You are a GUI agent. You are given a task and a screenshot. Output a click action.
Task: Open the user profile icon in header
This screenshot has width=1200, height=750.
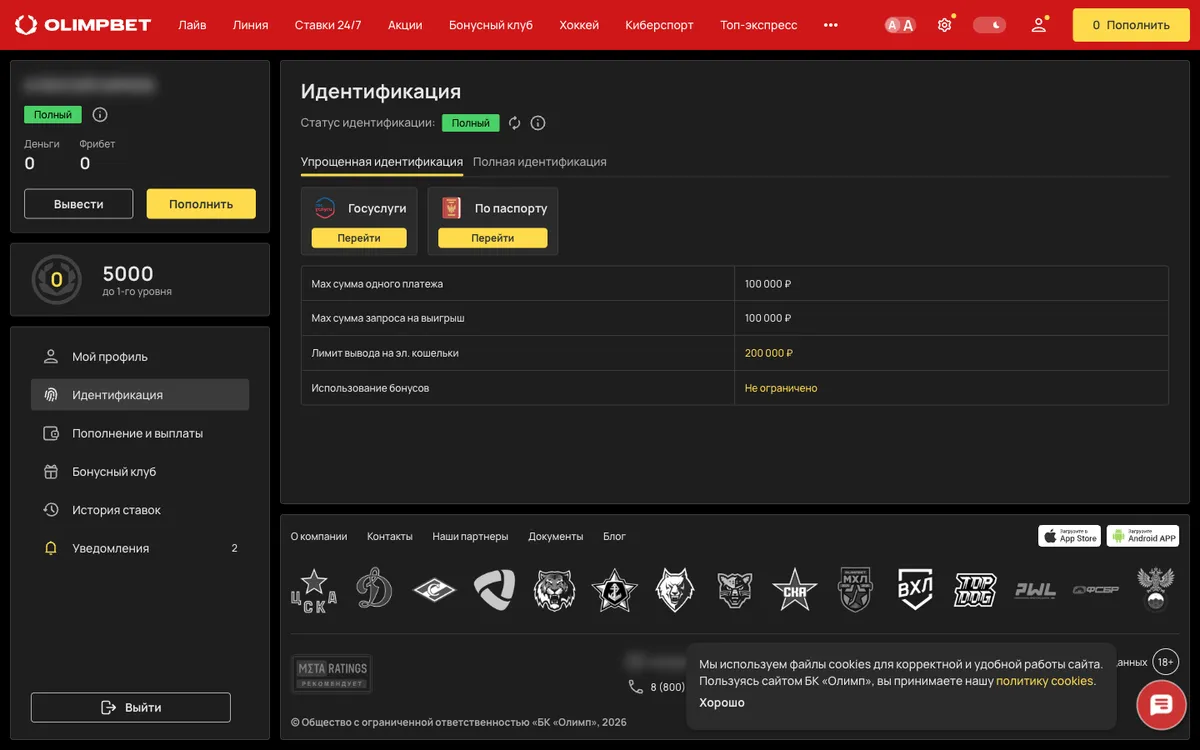[1039, 25]
